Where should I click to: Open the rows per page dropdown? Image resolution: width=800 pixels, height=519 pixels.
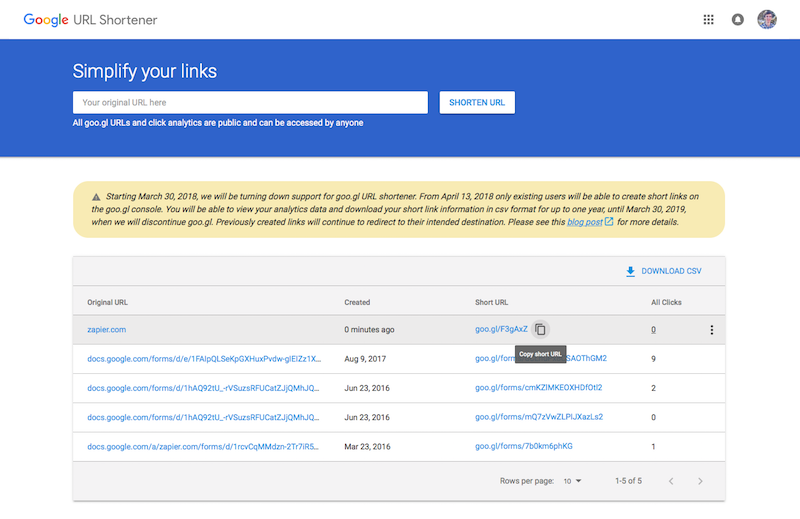tap(572, 481)
